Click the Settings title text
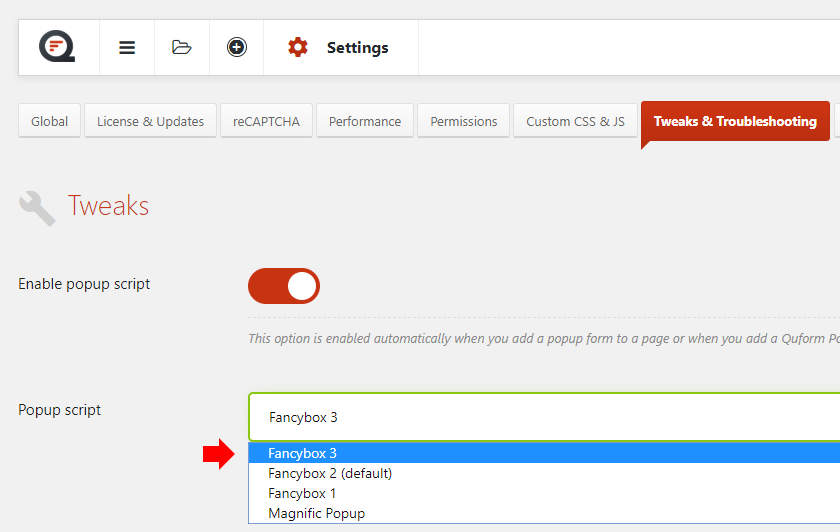This screenshot has width=840, height=532. pyautogui.click(x=357, y=48)
